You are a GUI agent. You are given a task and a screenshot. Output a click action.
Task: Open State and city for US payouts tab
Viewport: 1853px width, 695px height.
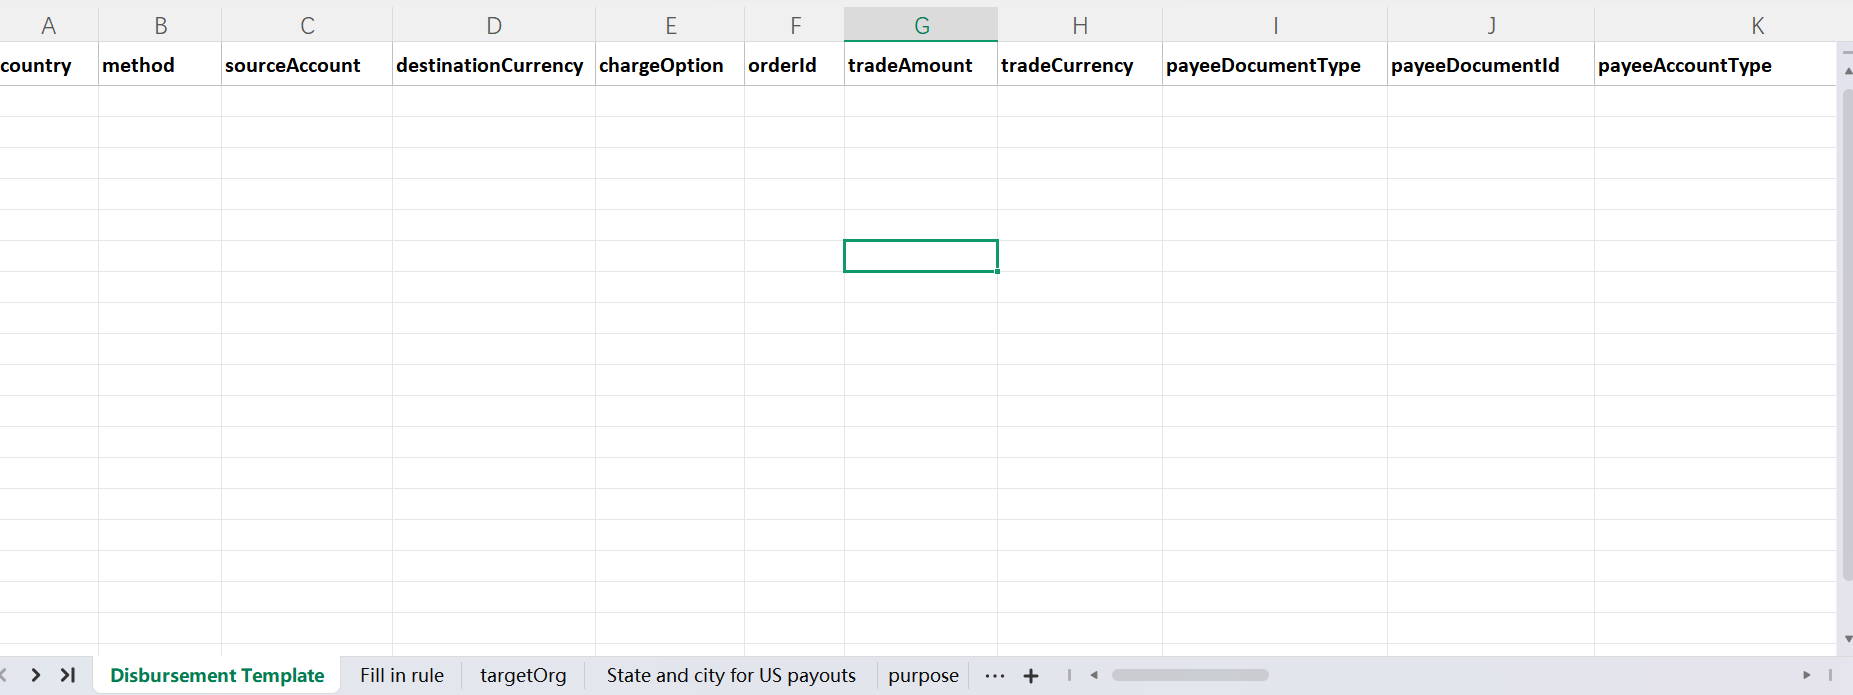tap(730, 675)
